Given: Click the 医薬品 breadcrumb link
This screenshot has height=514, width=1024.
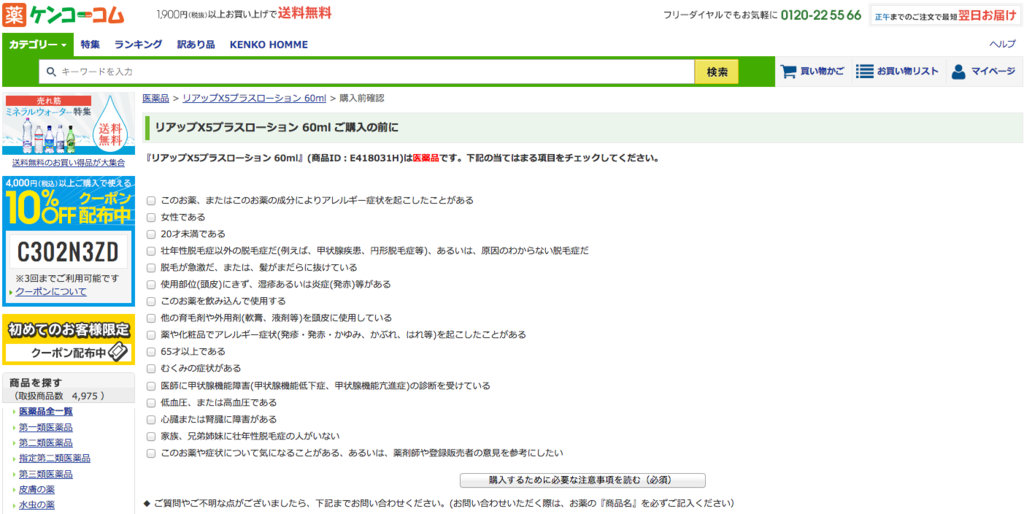Looking at the screenshot, I should pyautogui.click(x=155, y=98).
